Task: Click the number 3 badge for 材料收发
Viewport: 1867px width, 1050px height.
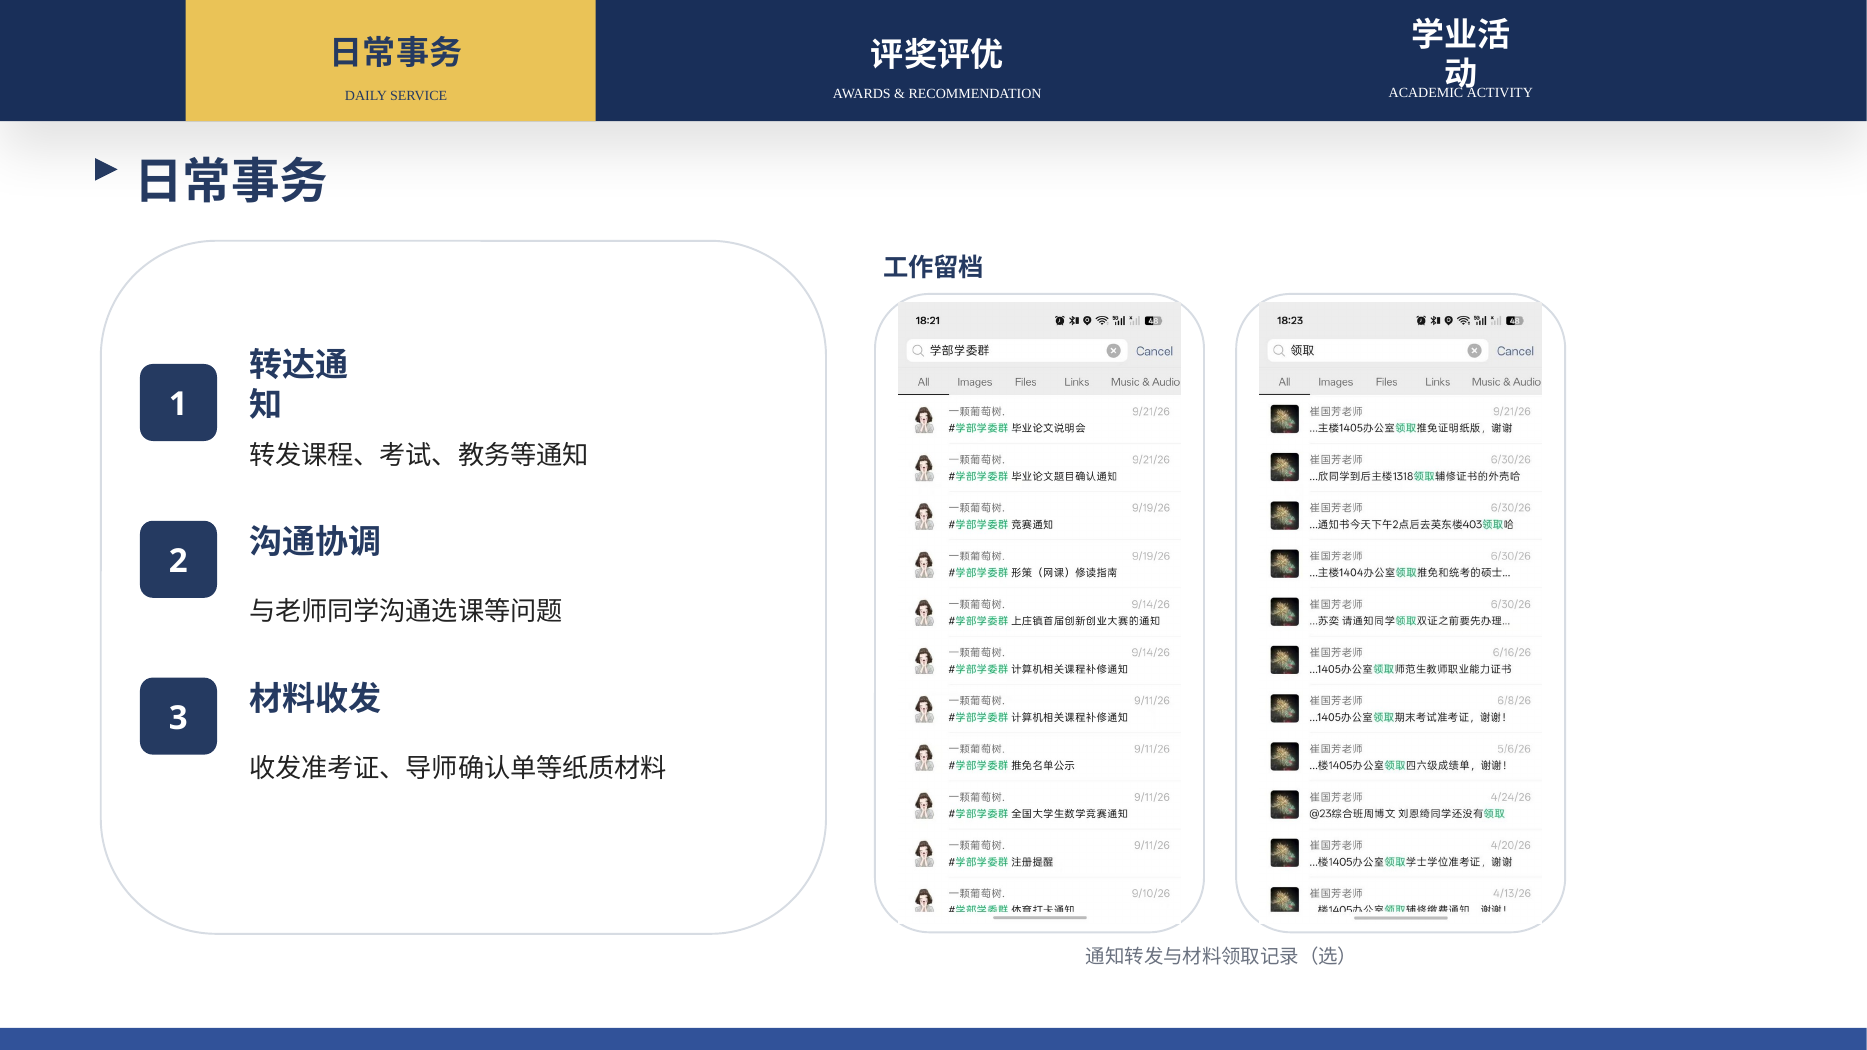Action: [x=178, y=717]
